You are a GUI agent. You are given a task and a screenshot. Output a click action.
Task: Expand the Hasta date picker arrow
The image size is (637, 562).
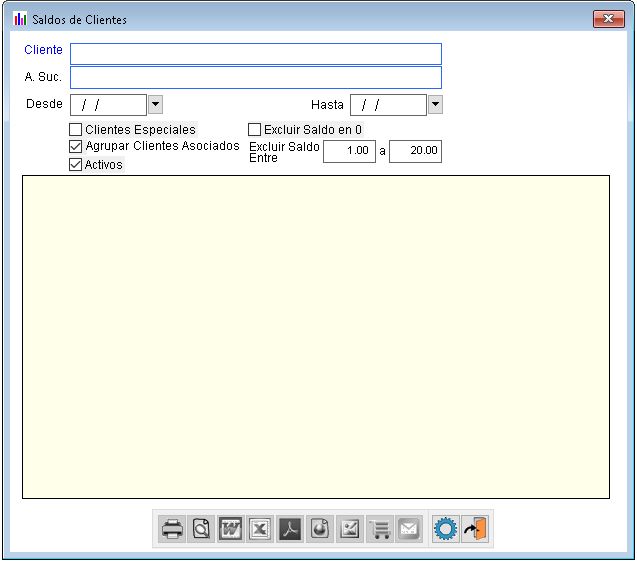click(435, 104)
